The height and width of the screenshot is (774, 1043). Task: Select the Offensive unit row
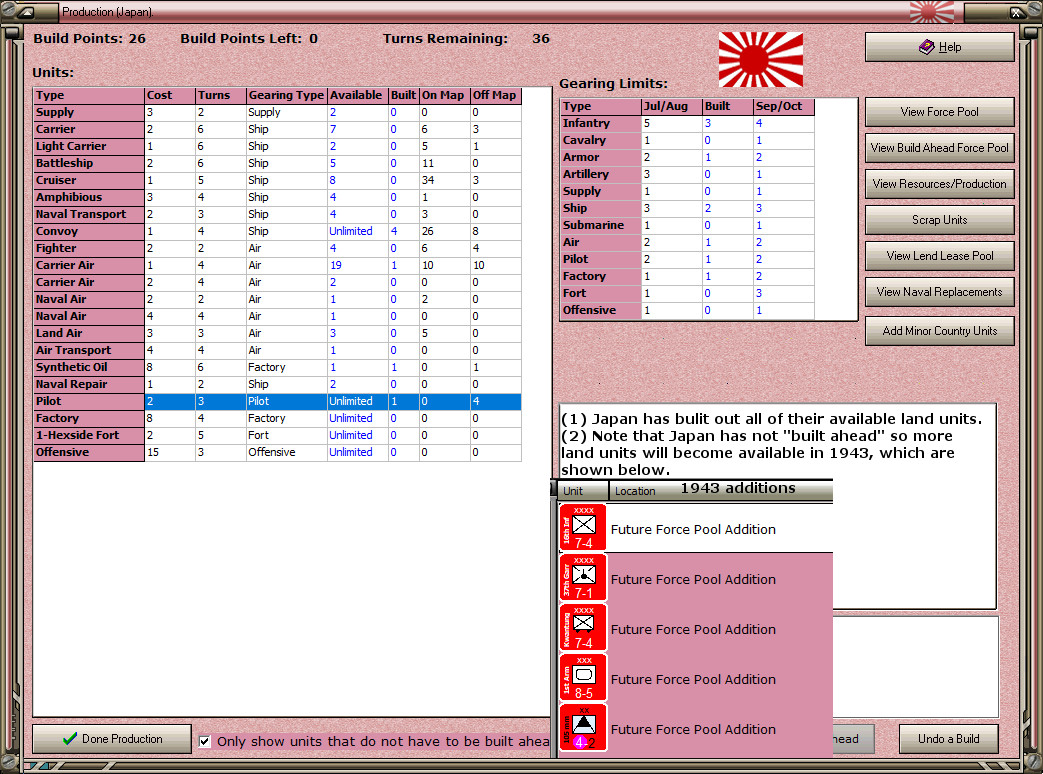[x=277, y=452]
